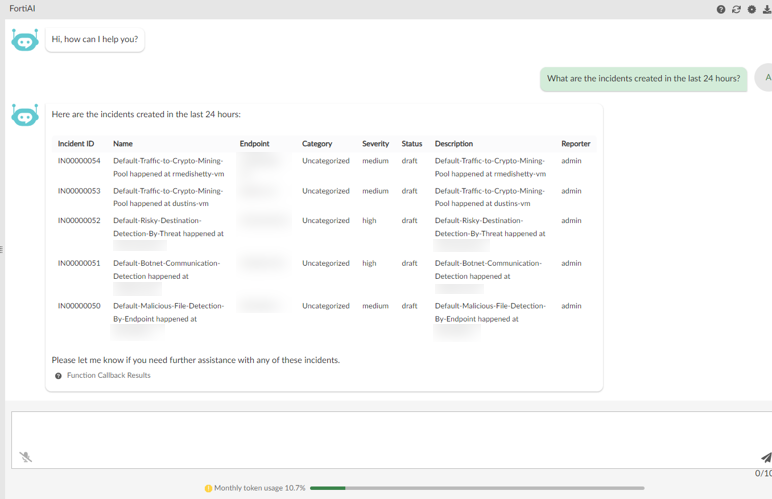The height and width of the screenshot is (499, 772).
Task: Click the FortiAI title text
Action: pyautogui.click(x=22, y=8)
